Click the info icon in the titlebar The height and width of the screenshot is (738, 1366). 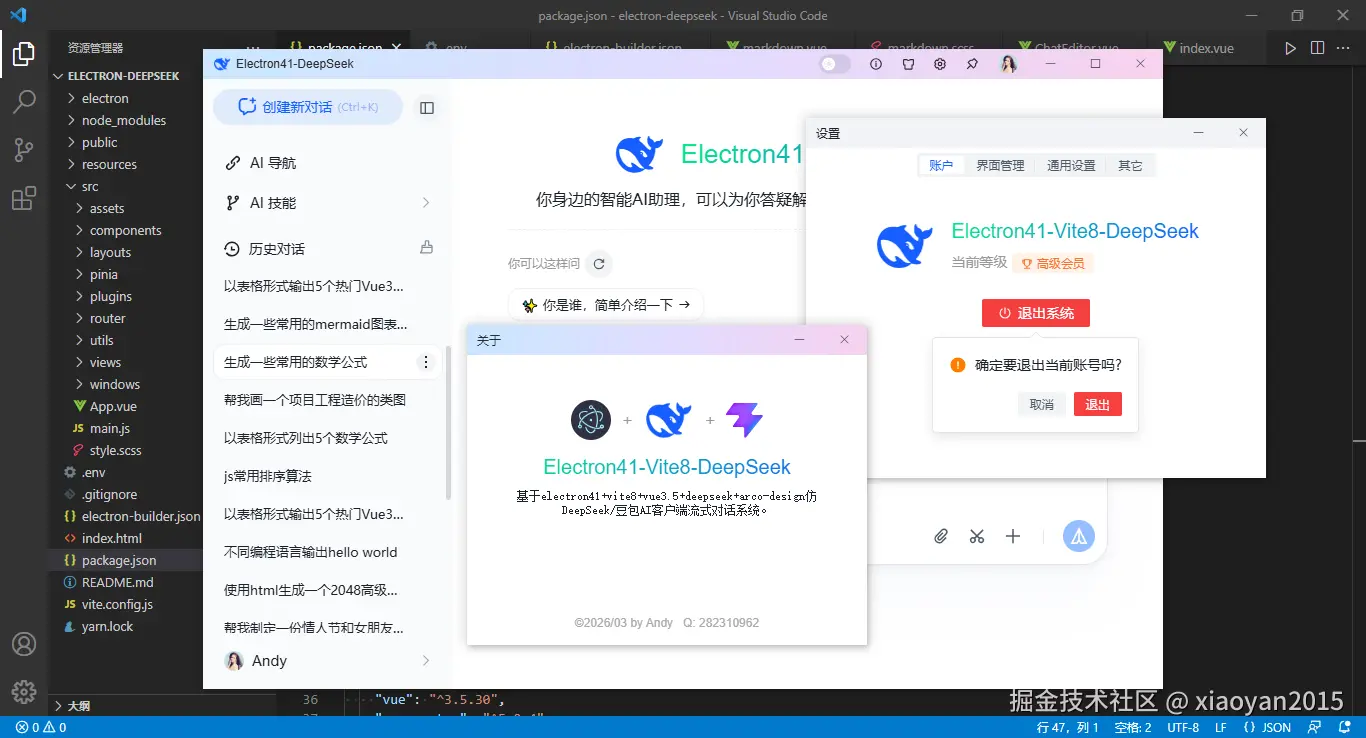tap(876, 63)
